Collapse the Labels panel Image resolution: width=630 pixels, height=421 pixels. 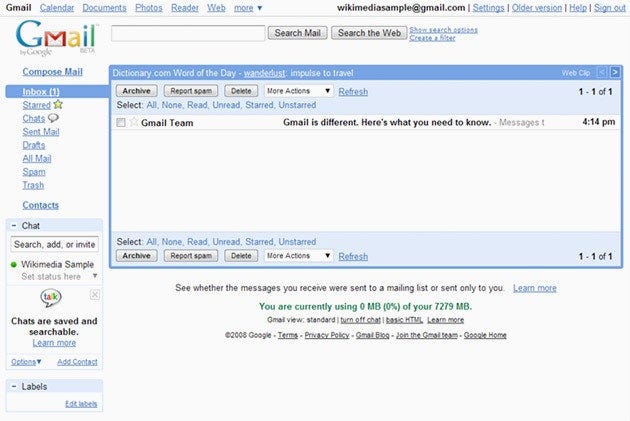point(14,386)
